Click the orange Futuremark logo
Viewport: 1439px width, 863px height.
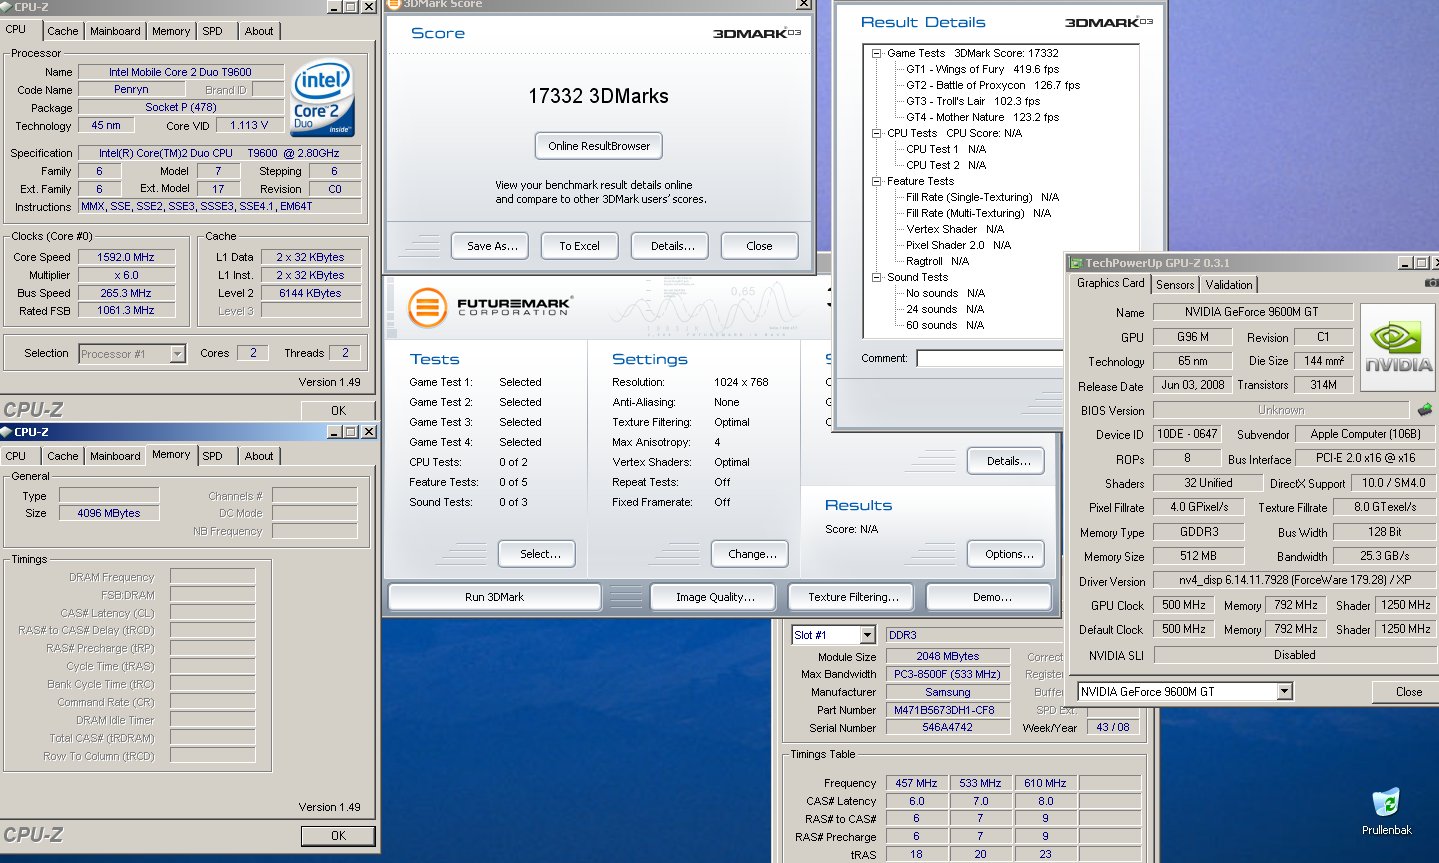pyautogui.click(x=427, y=307)
